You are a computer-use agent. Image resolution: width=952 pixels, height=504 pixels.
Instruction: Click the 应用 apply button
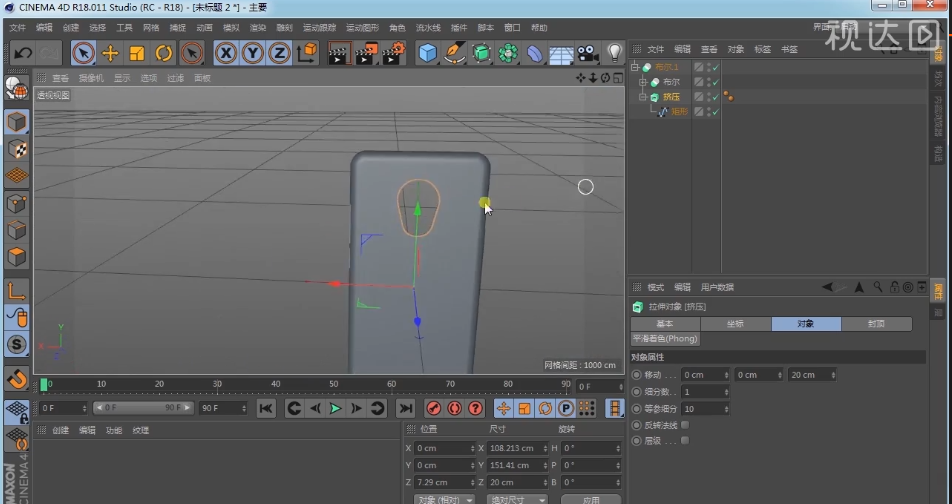591,499
